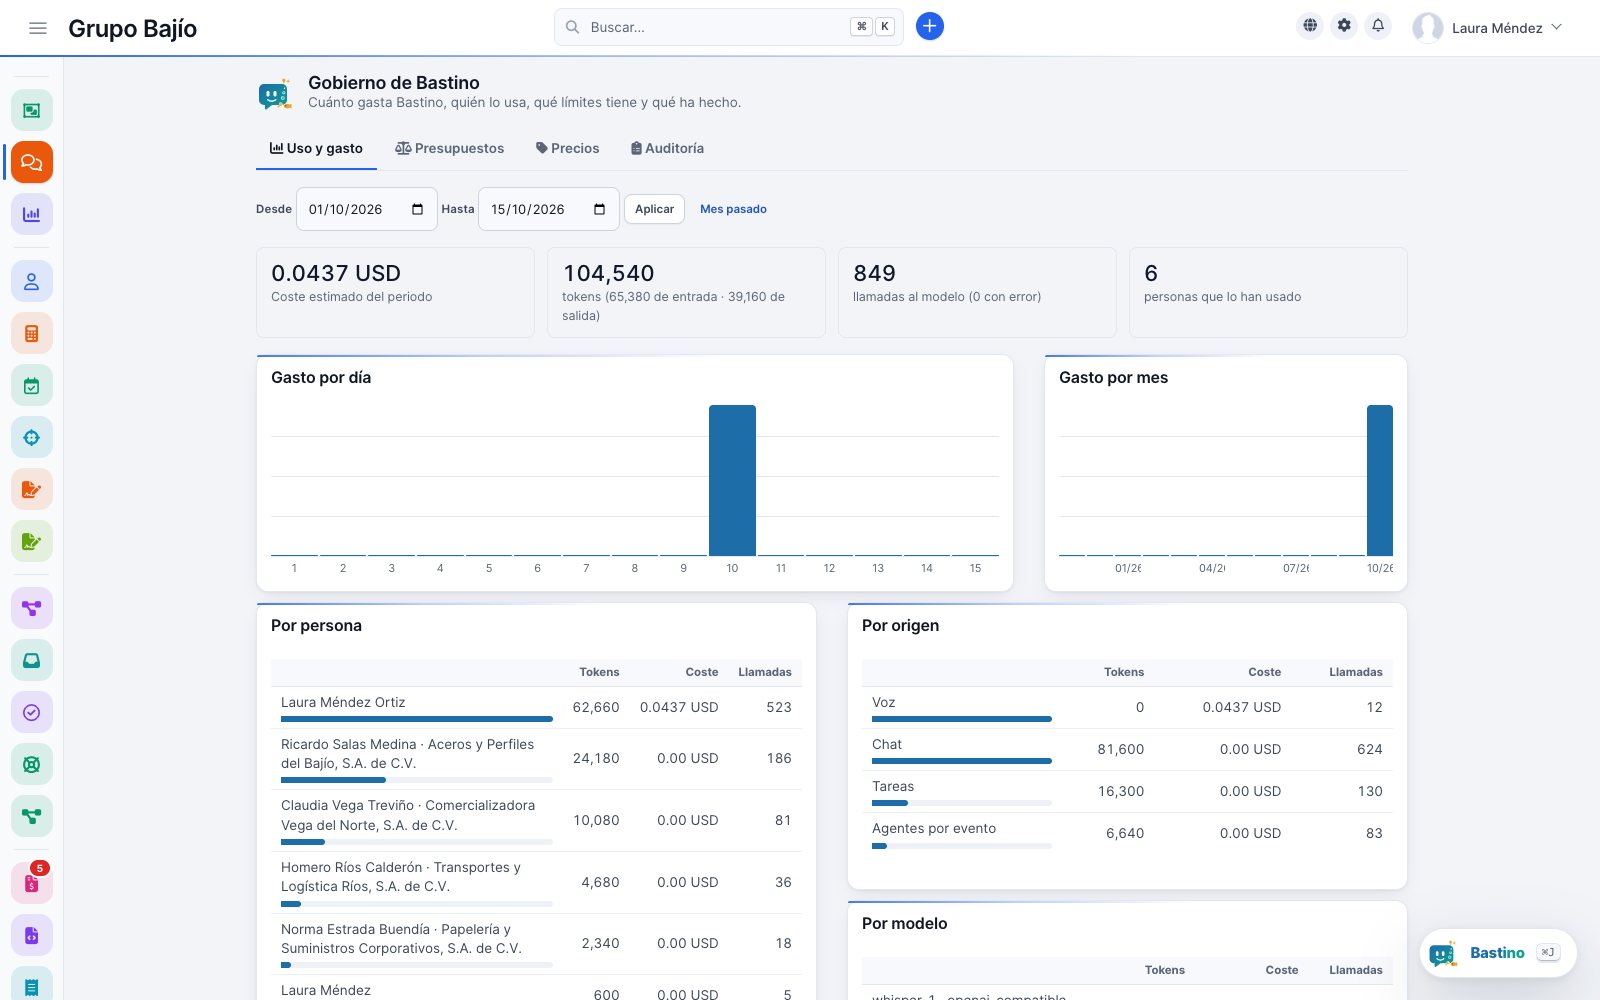Open the purple circled checkmark sidebar icon
The width and height of the screenshot is (1600, 1000).
(32, 712)
